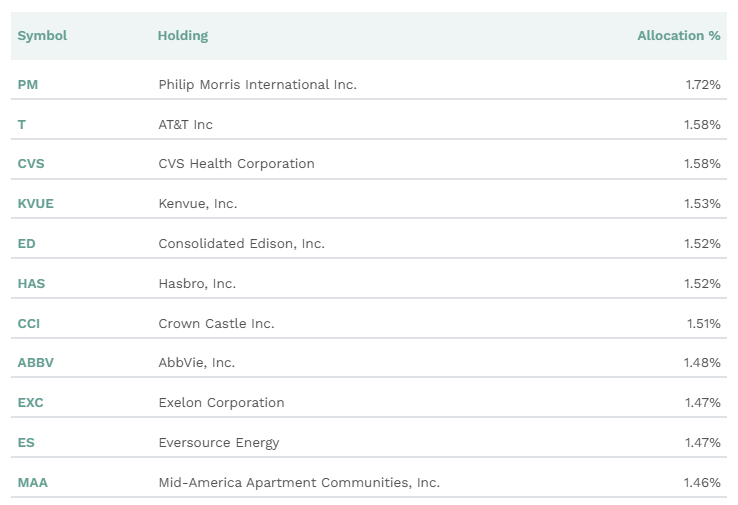This screenshot has width=738, height=505.
Task: Click the PM ticker symbol link
Action: (x=28, y=84)
